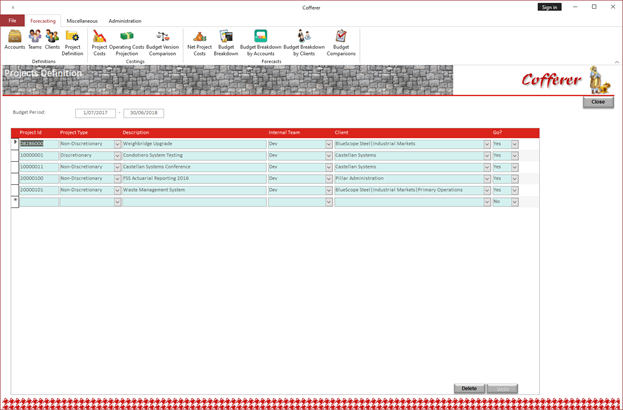Switch to the Administration tab
The width and height of the screenshot is (623, 410).
(x=125, y=21)
